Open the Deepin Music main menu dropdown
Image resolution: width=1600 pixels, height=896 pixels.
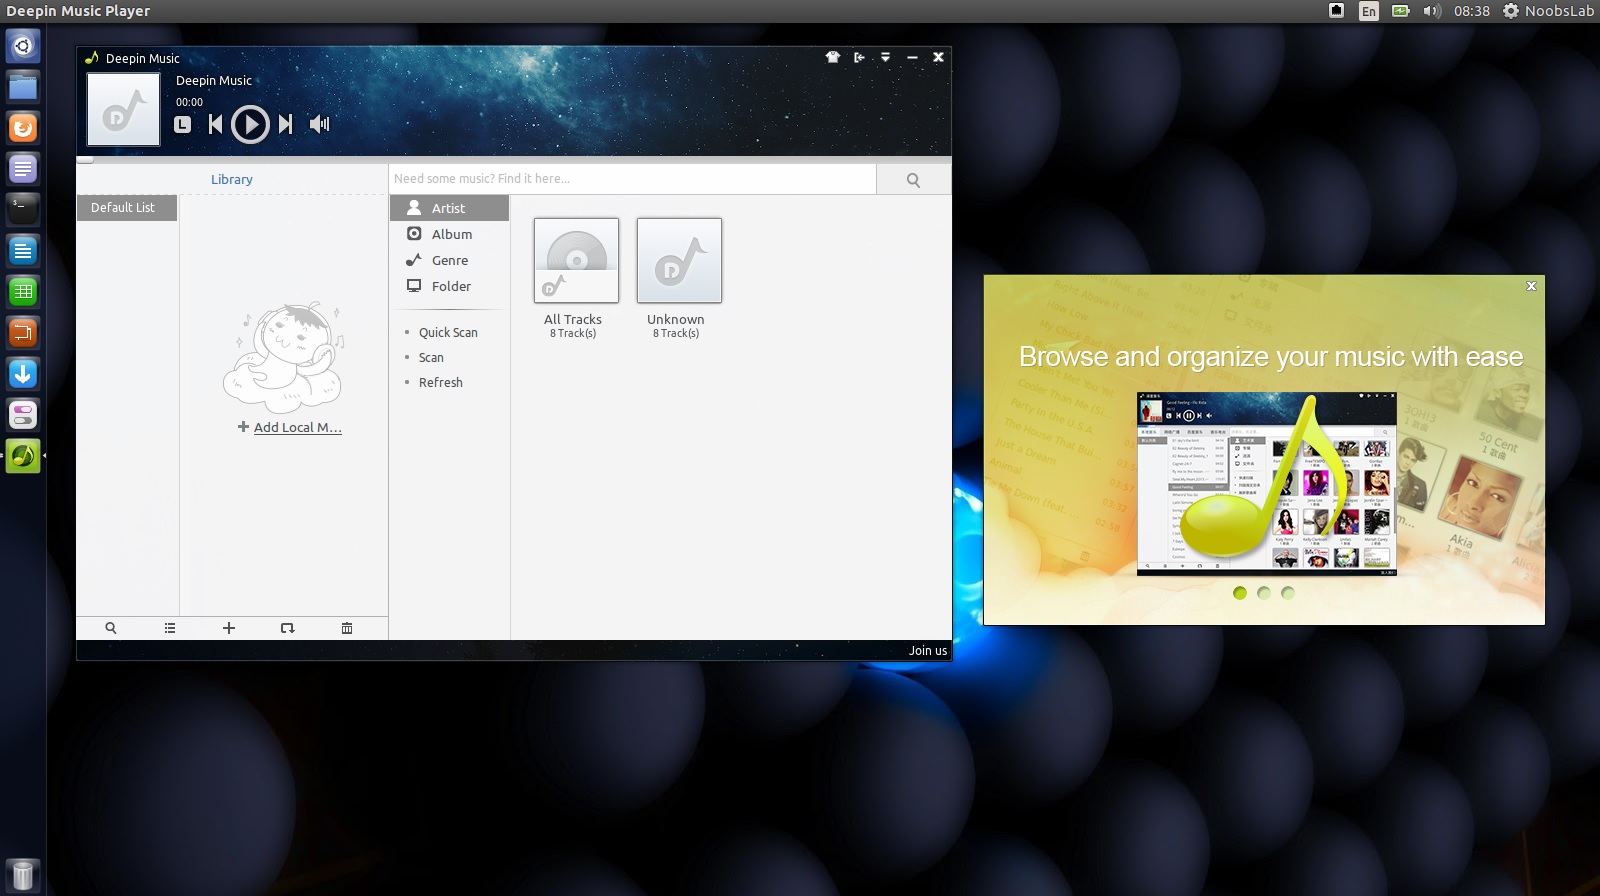tap(885, 57)
